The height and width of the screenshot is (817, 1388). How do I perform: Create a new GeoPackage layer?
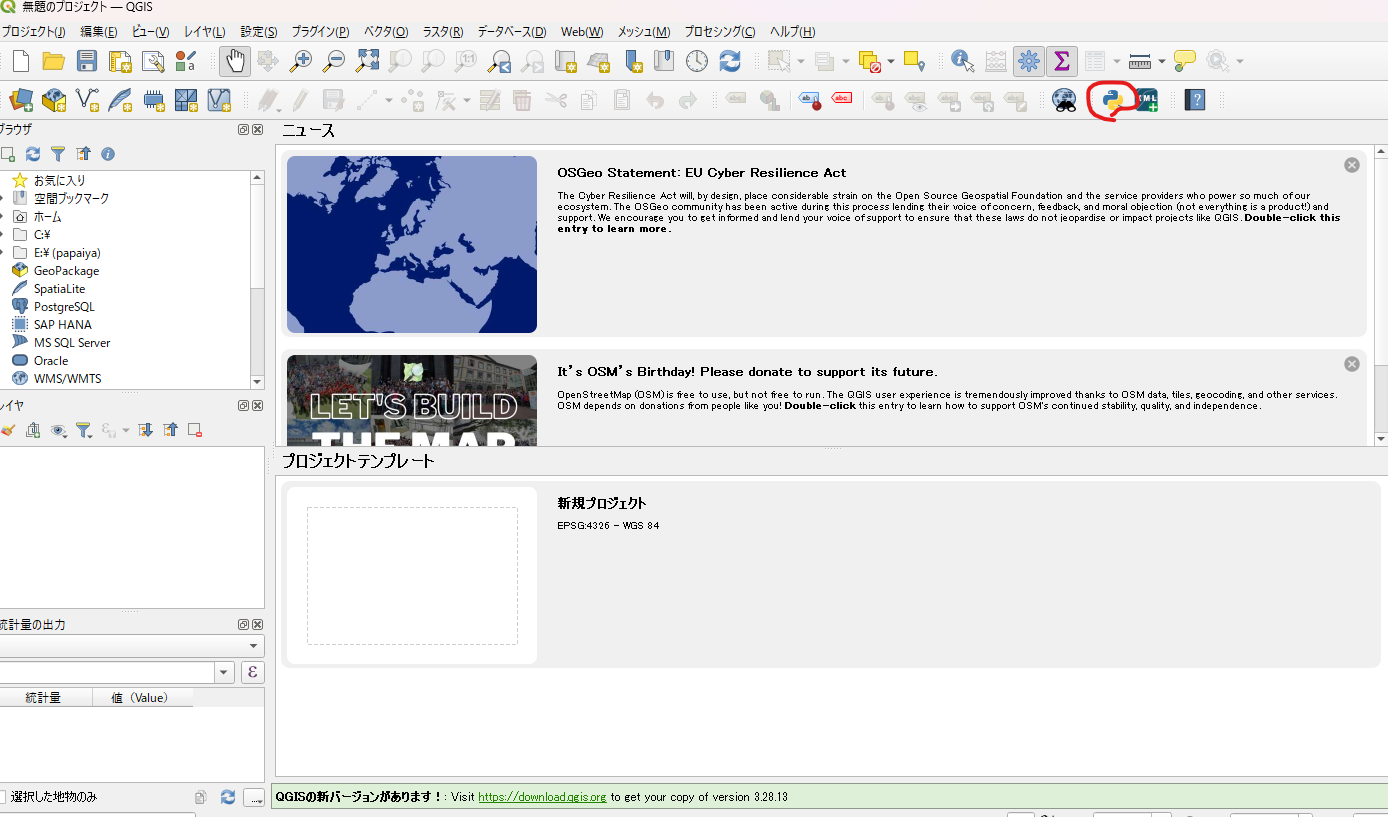[x=54, y=100]
